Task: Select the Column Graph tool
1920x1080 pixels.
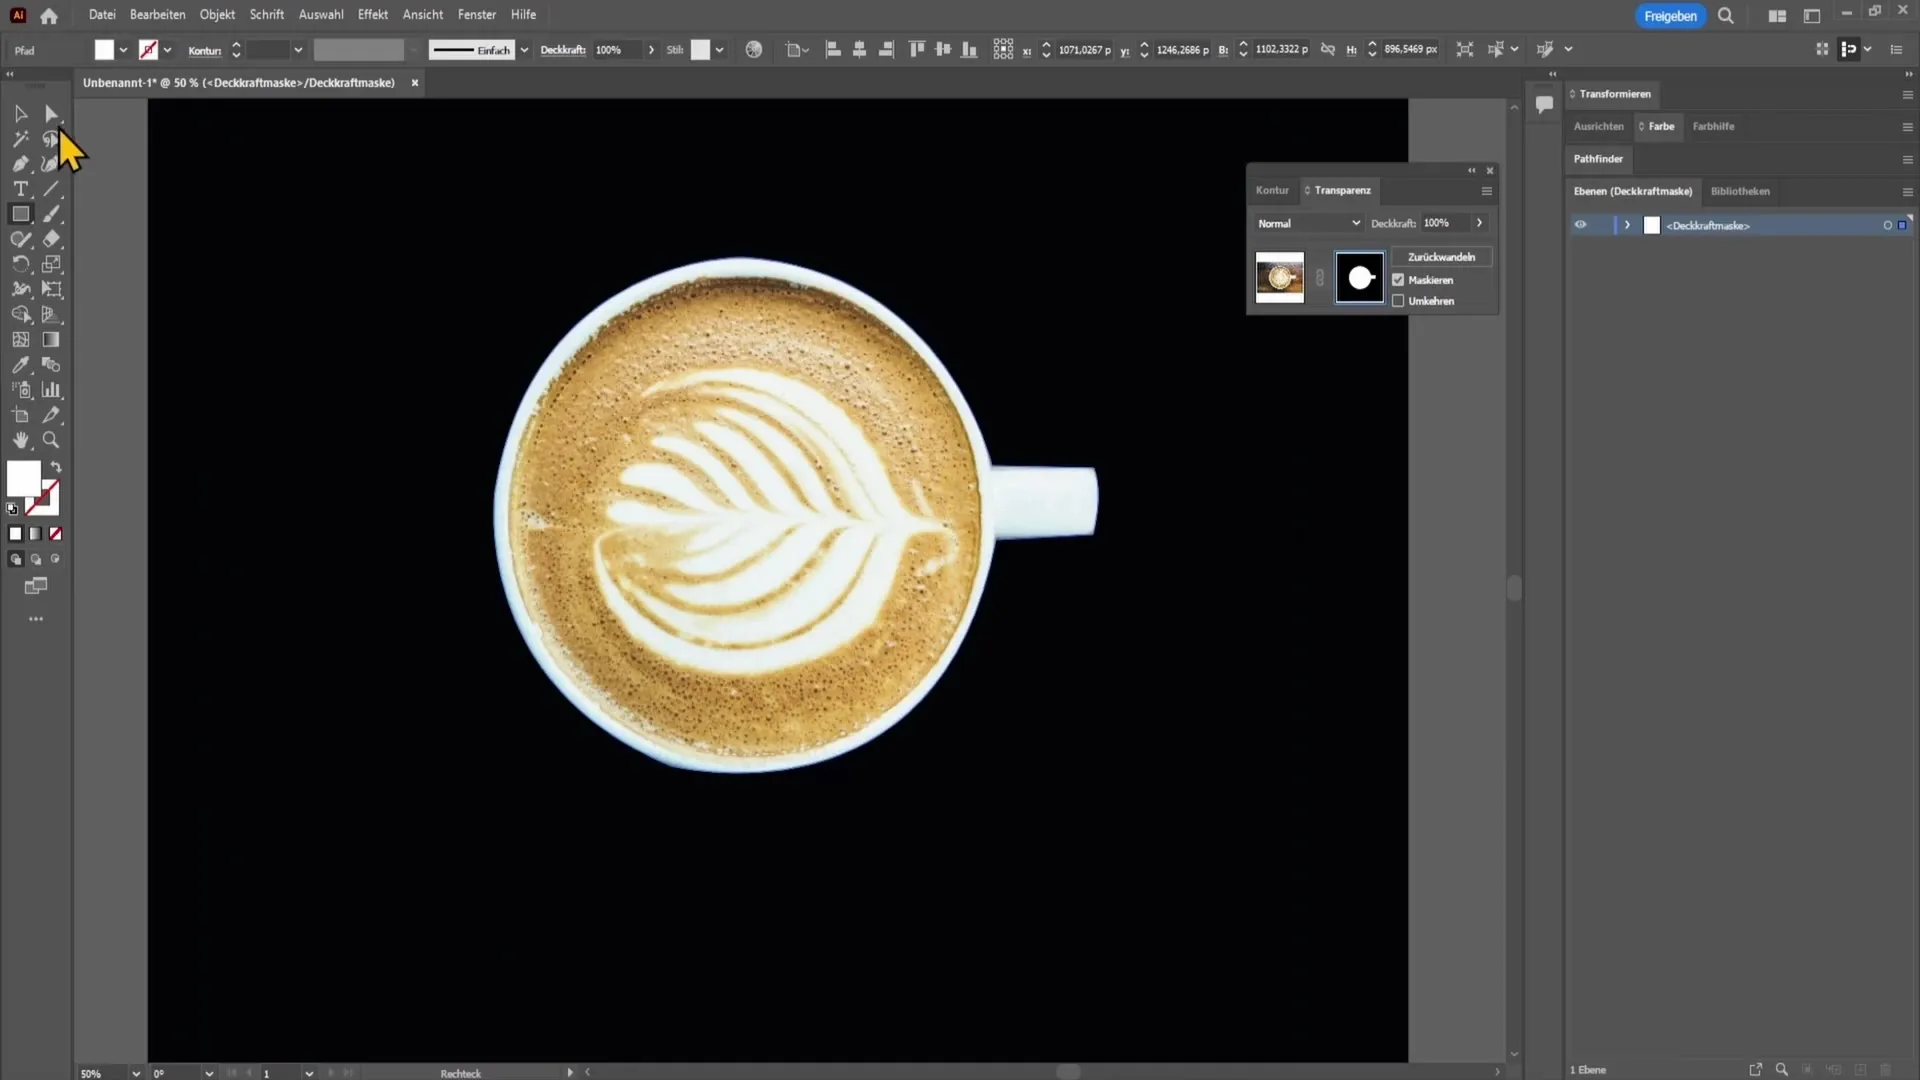Action: pyautogui.click(x=51, y=390)
